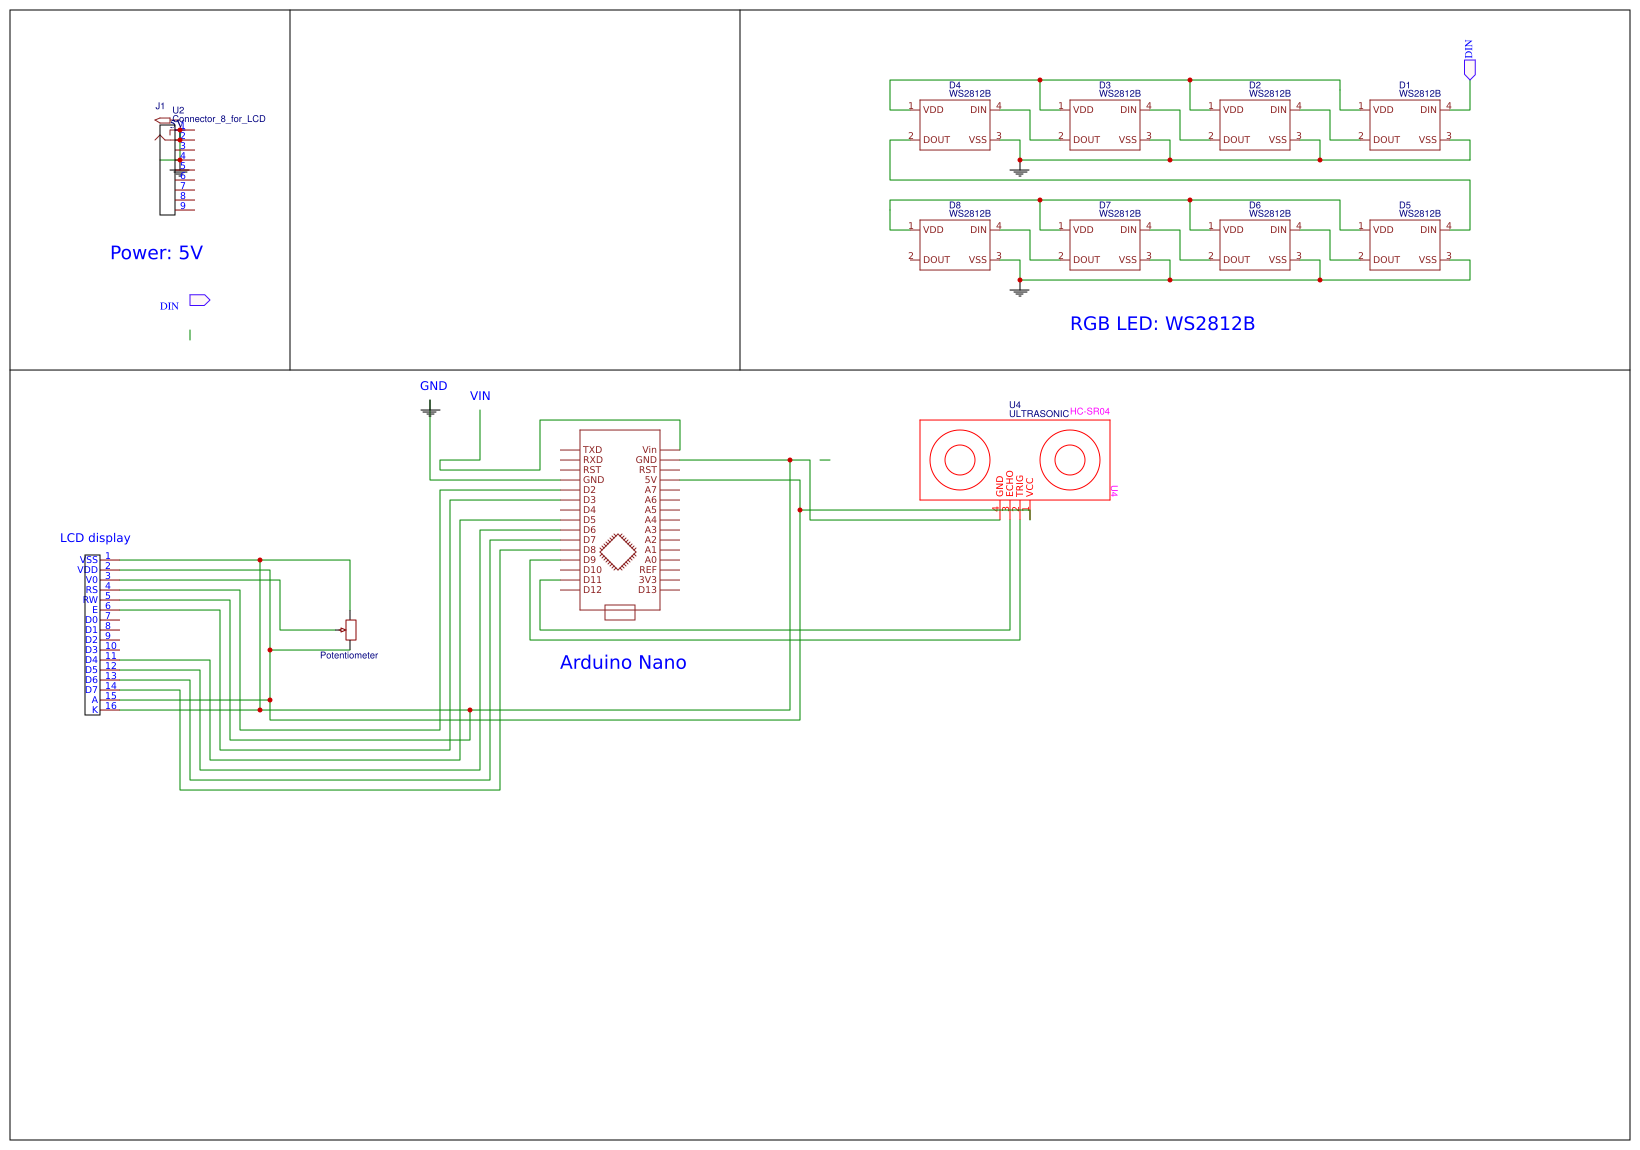The width and height of the screenshot is (1640, 1150).
Task: Click the 'RGB LED: WS2812B' section title
Action: [1162, 324]
